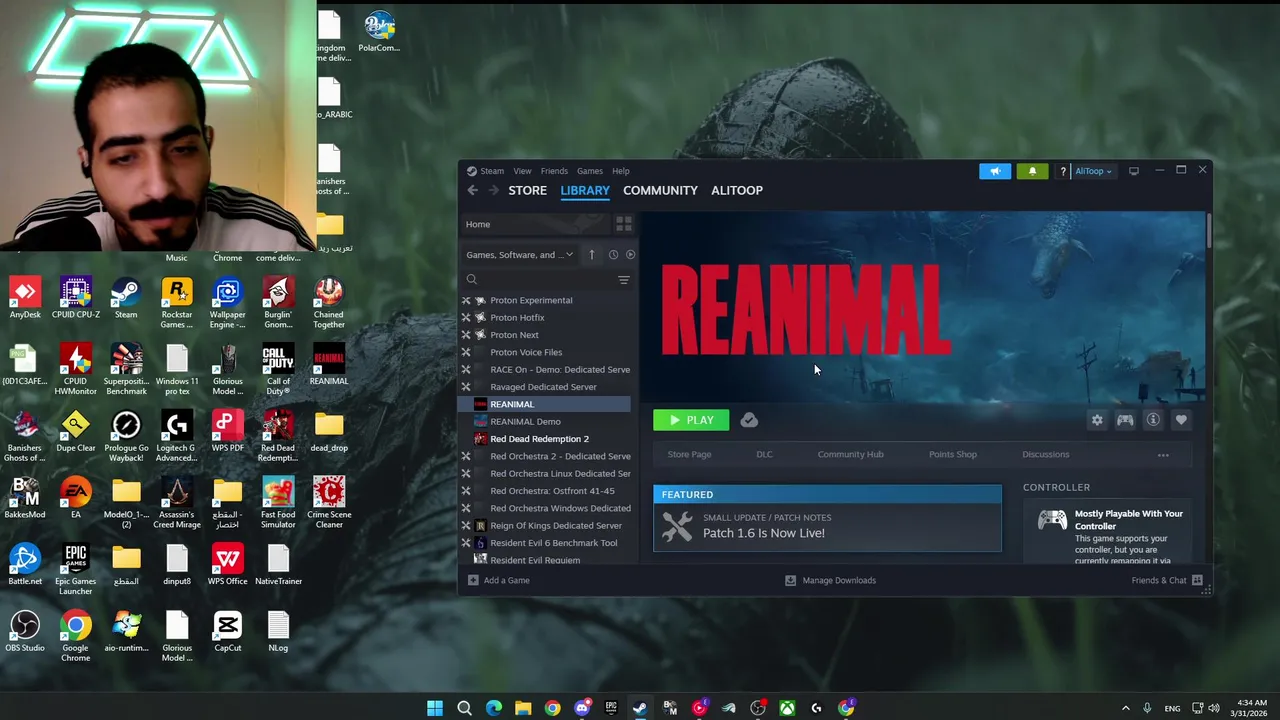Open the DLC link
Image resolution: width=1280 pixels, height=720 pixels.
click(764, 454)
